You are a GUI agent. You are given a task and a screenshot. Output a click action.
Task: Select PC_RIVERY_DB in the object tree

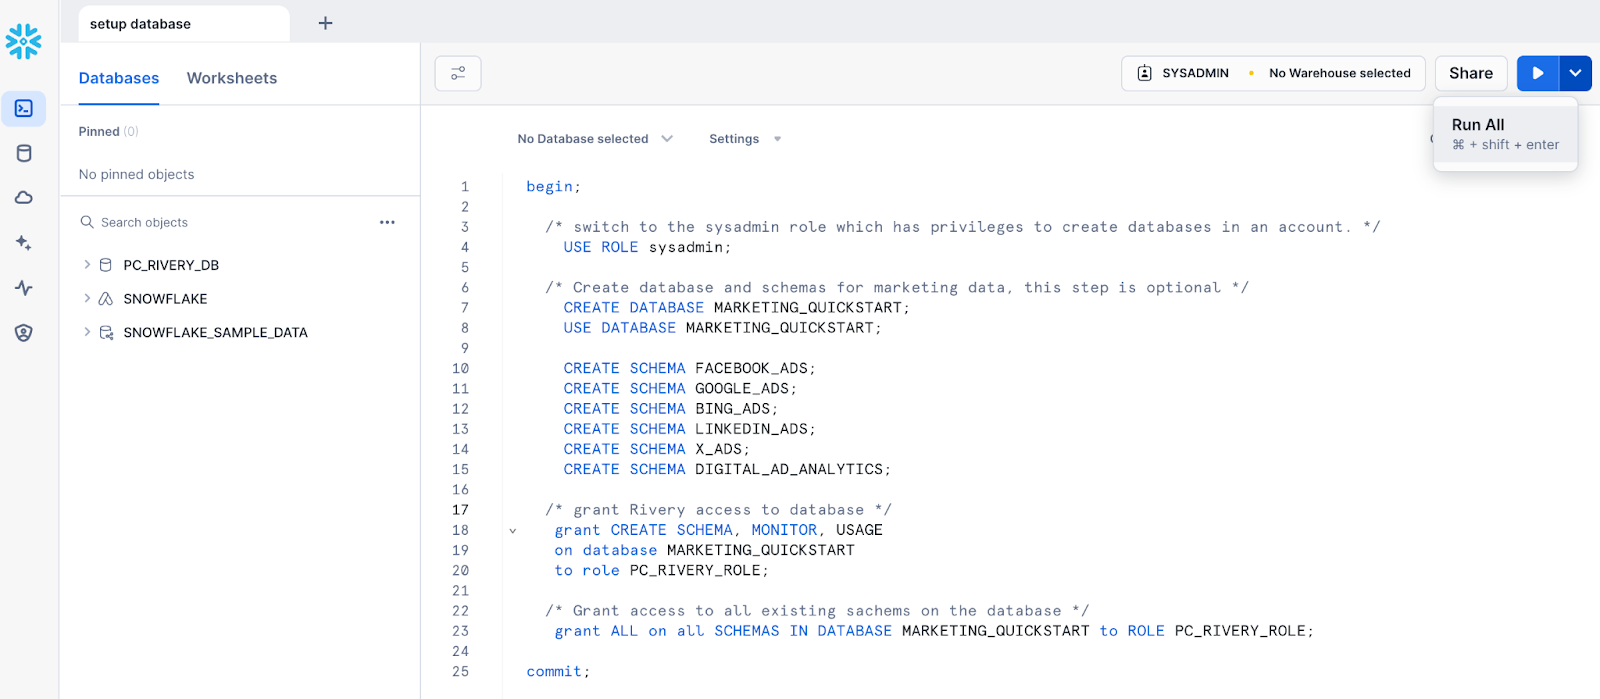171,265
